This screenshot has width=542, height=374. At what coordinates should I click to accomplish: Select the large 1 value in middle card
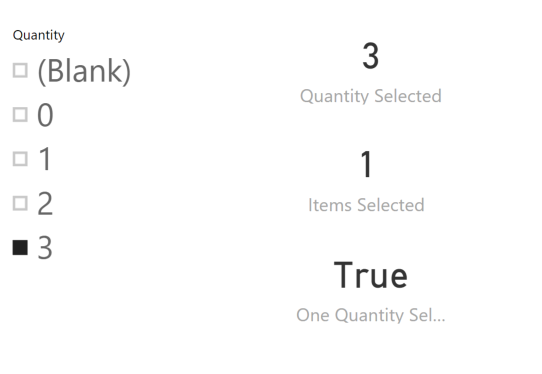click(x=366, y=165)
